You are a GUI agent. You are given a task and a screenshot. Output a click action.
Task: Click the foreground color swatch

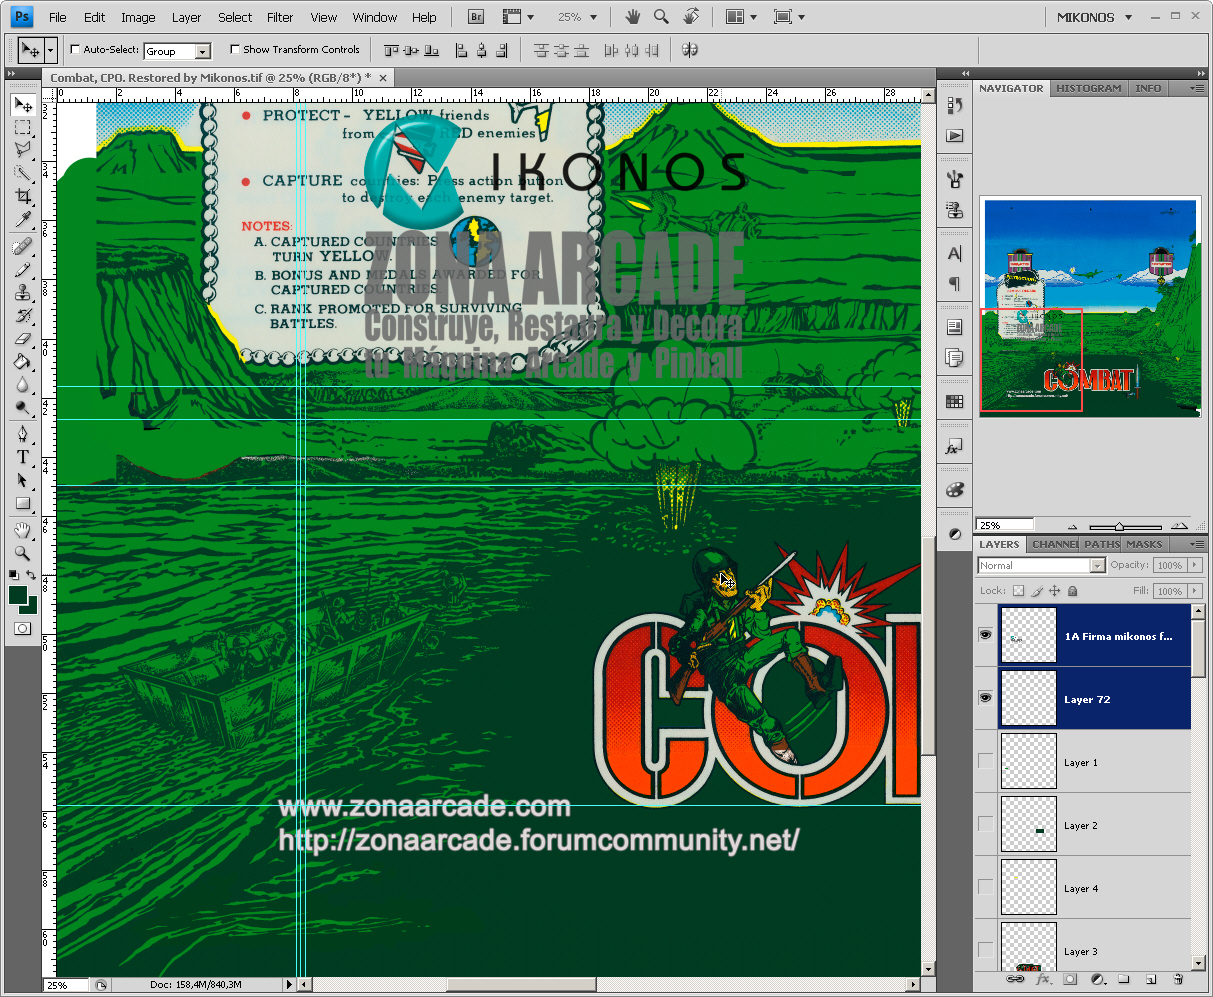[17, 595]
